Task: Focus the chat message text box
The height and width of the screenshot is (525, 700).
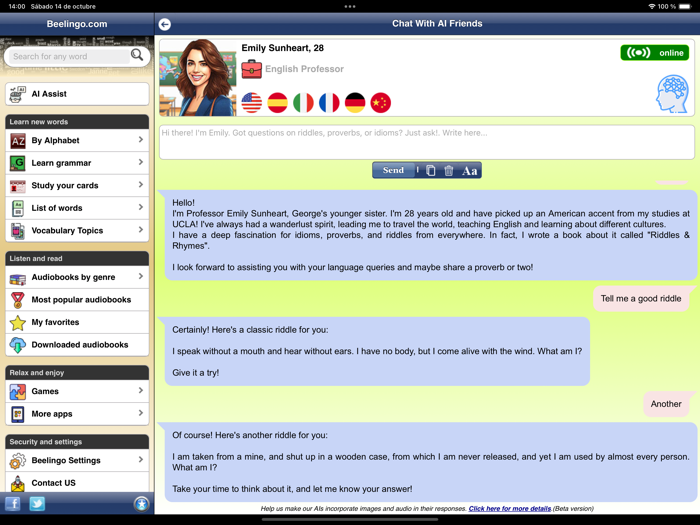Action: (x=427, y=142)
